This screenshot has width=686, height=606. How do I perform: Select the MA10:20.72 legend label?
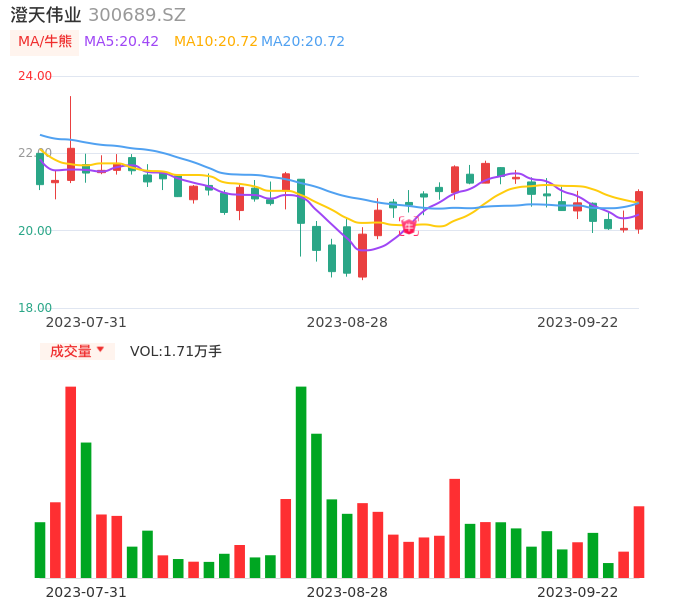216,42
